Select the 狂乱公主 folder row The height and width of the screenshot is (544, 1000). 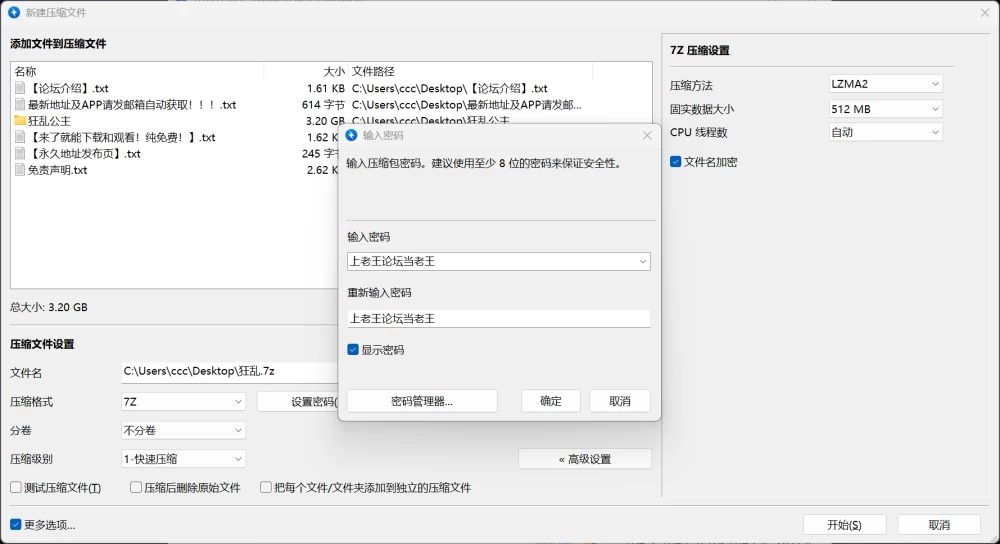(x=331, y=121)
